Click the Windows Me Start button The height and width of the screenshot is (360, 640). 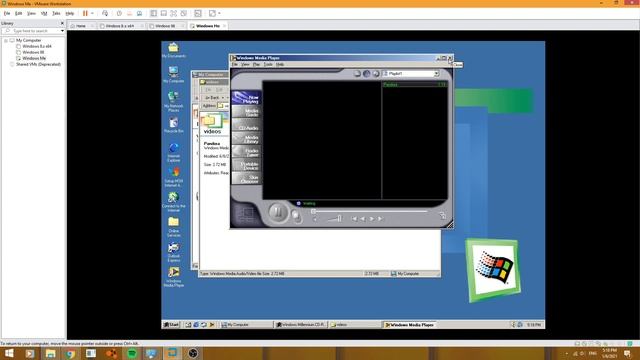pos(171,325)
